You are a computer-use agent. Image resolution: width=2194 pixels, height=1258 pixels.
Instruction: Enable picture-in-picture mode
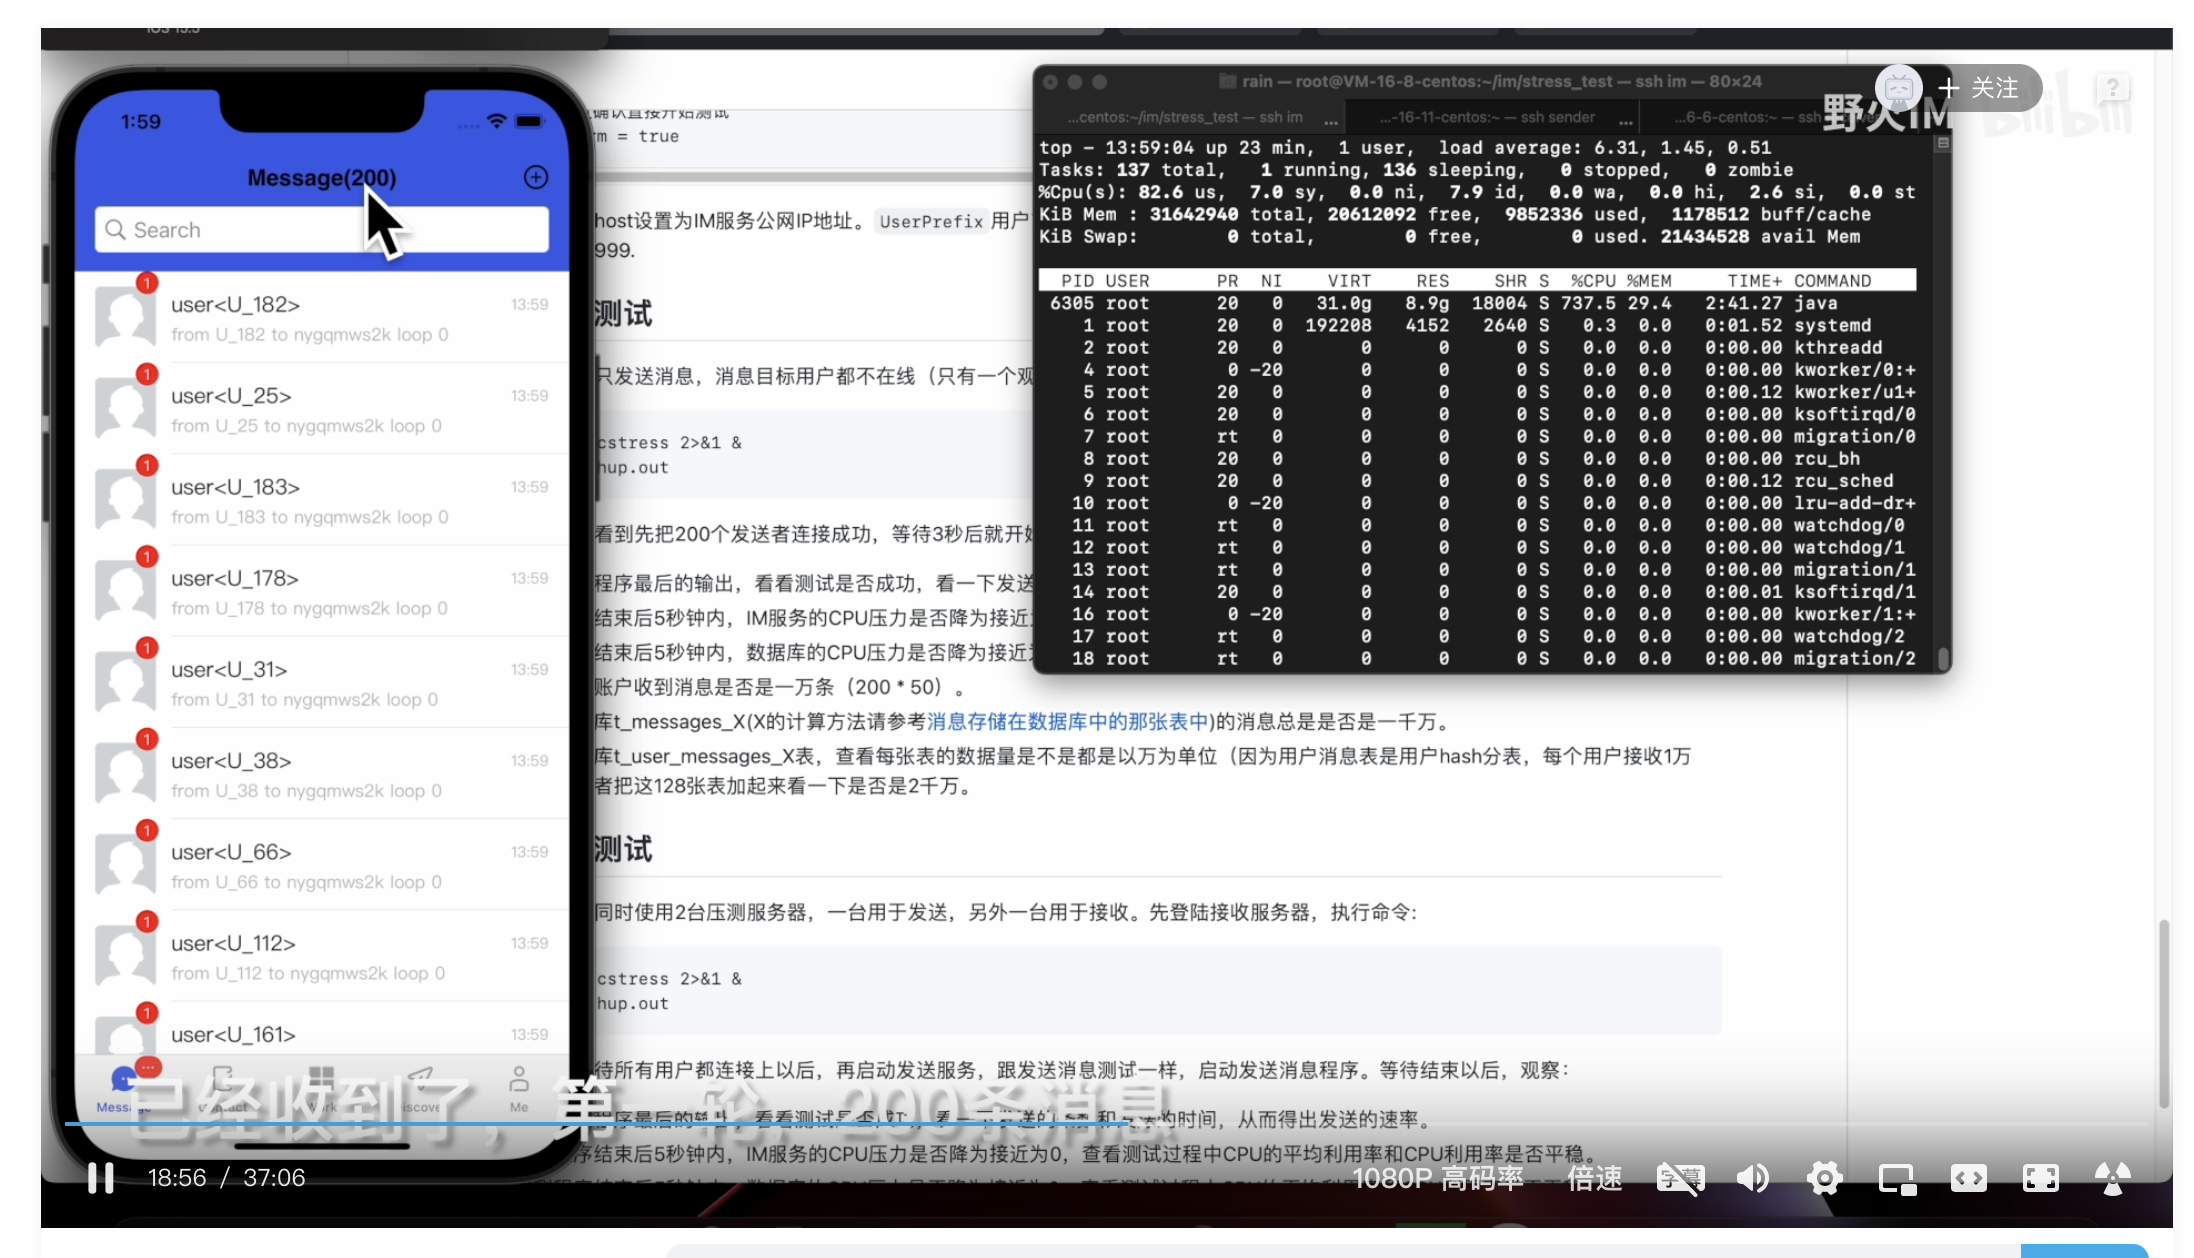(x=1896, y=1179)
